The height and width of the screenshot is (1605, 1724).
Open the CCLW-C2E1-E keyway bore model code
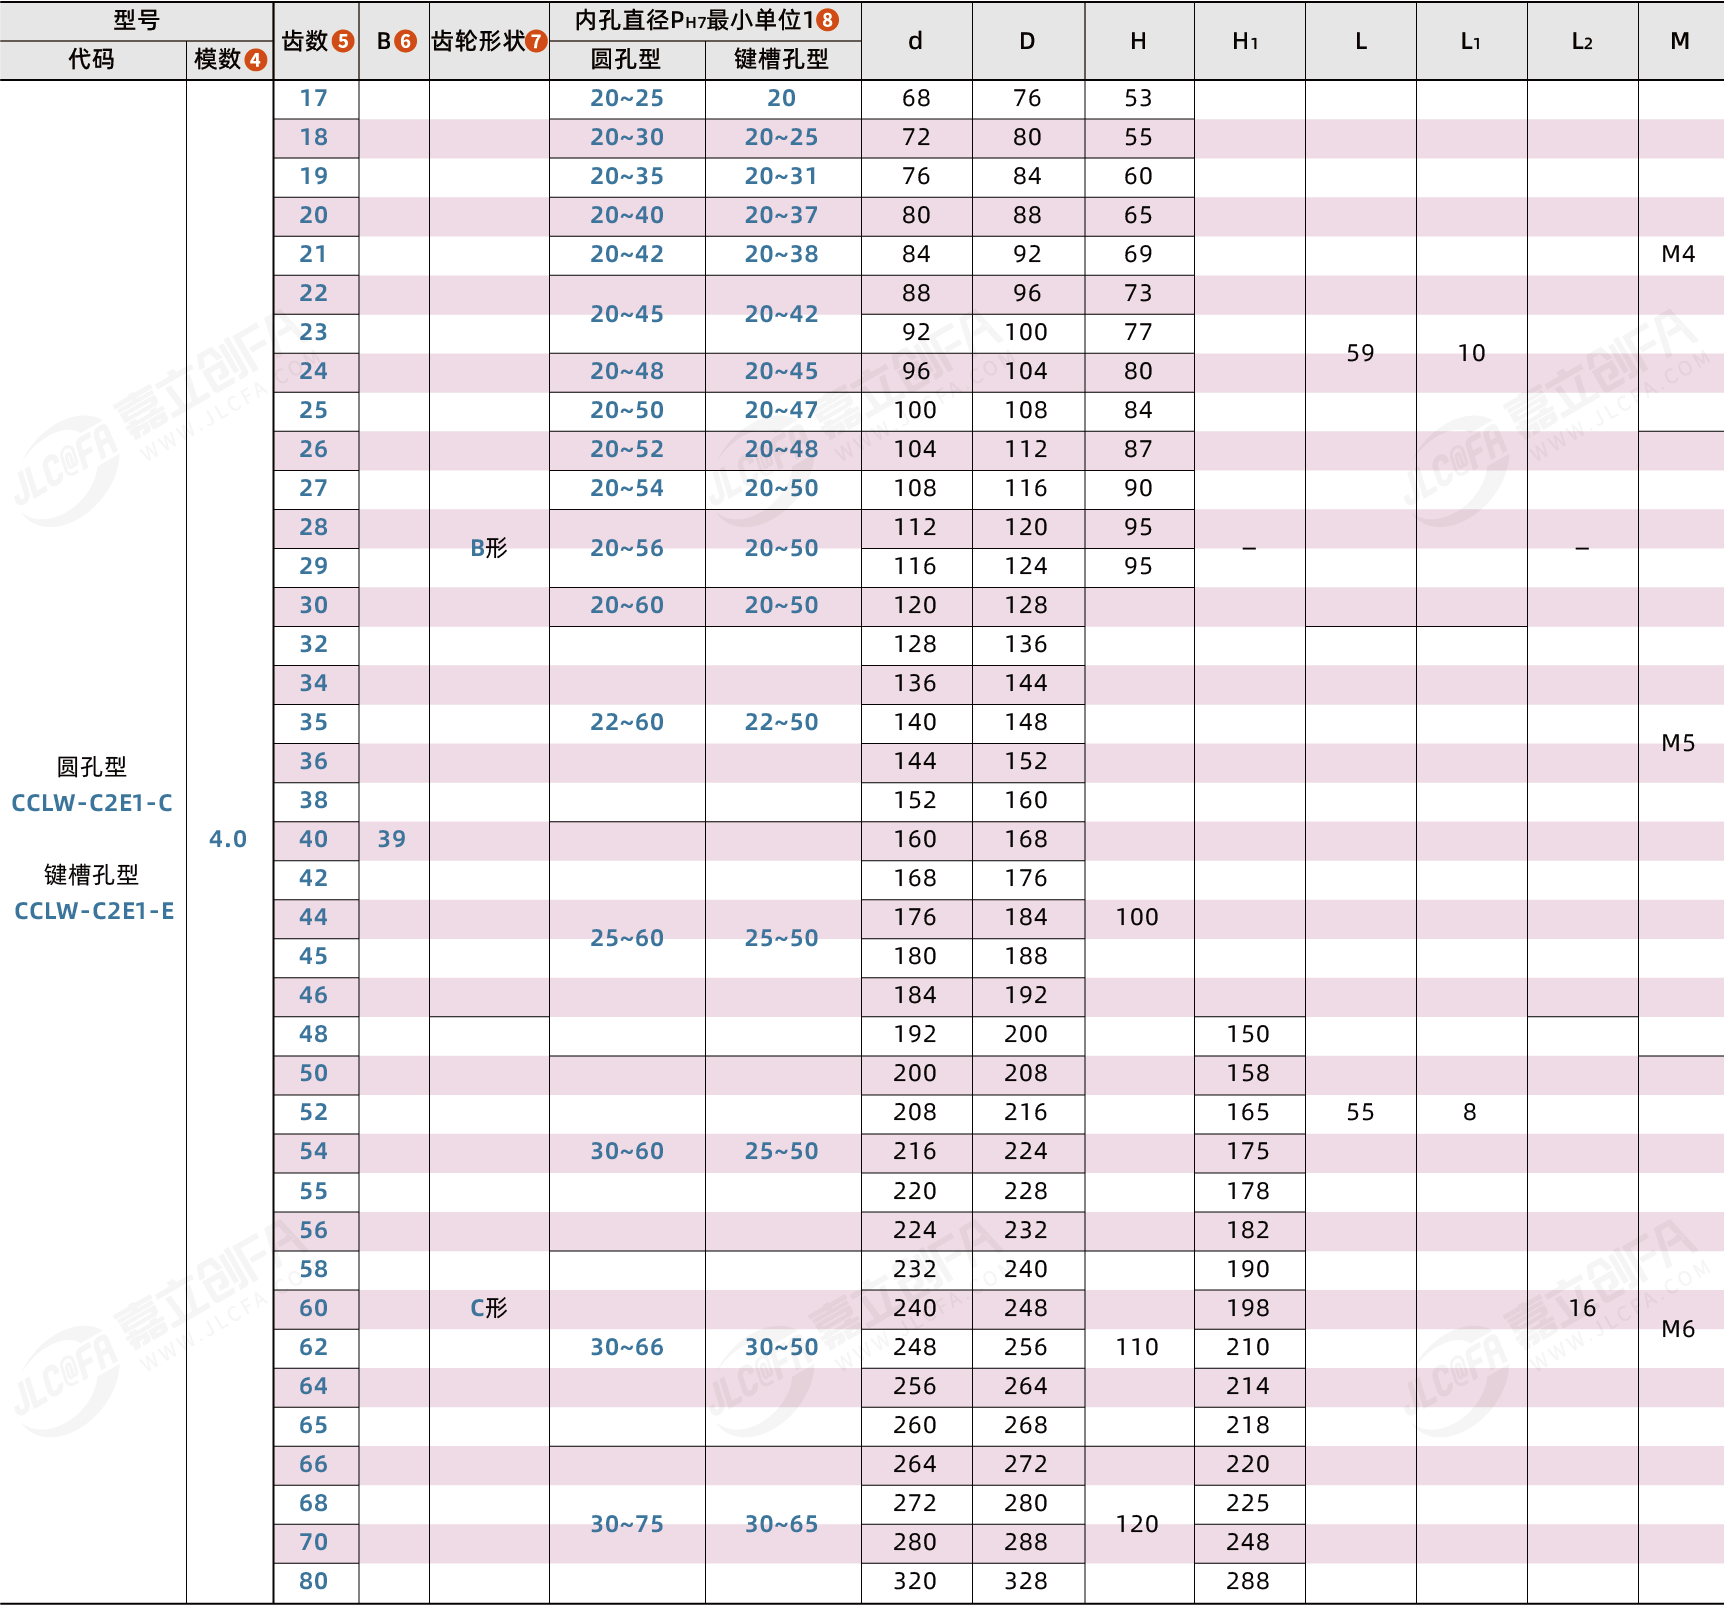(94, 911)
